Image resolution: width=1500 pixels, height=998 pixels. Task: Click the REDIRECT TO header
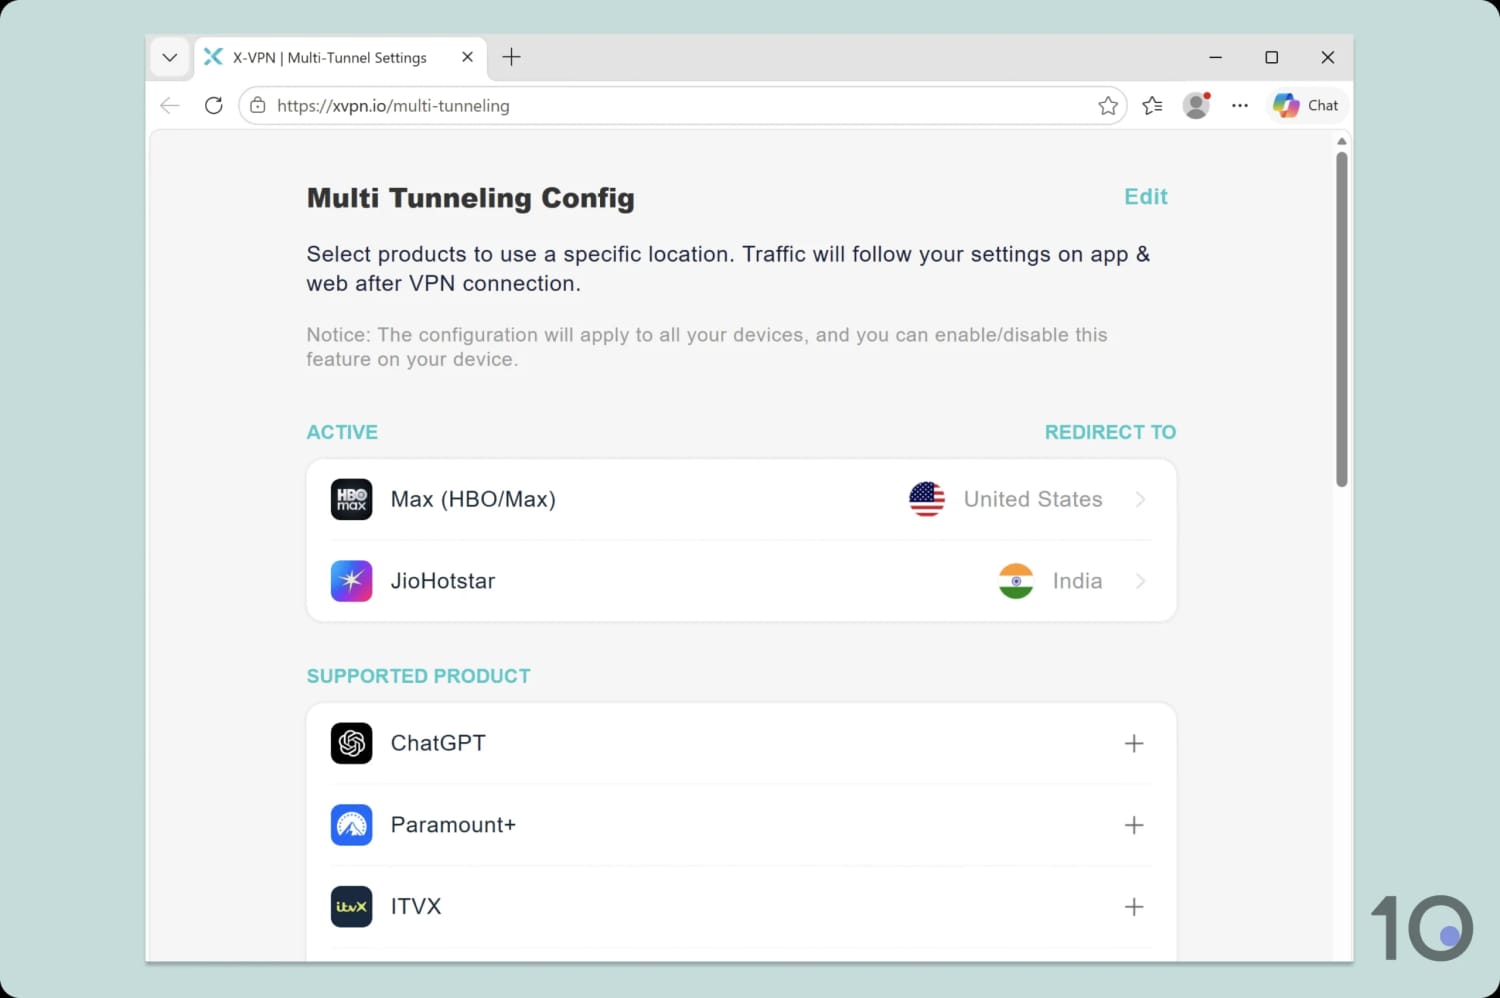point(1110,432)
